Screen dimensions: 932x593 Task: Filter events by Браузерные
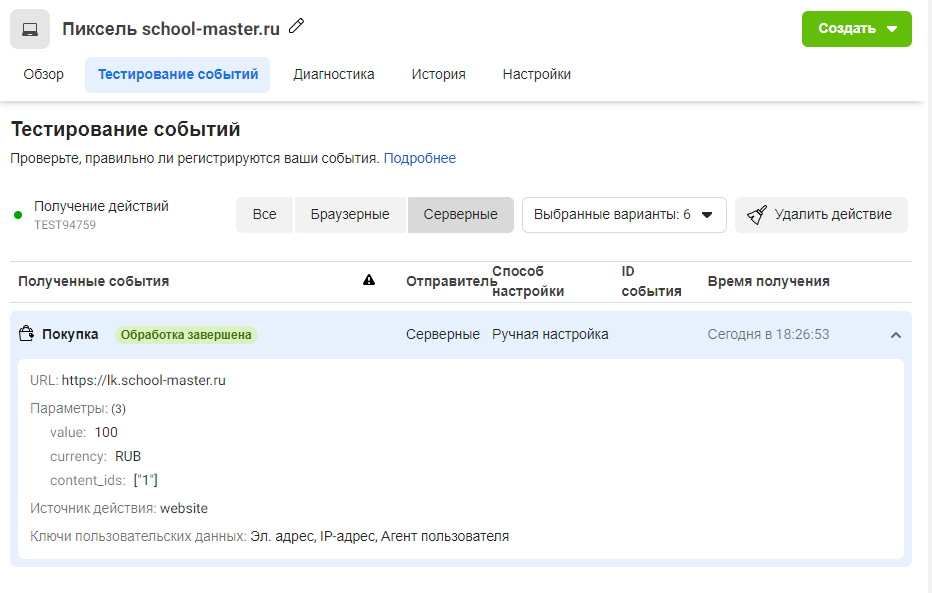tap(350, 215)
